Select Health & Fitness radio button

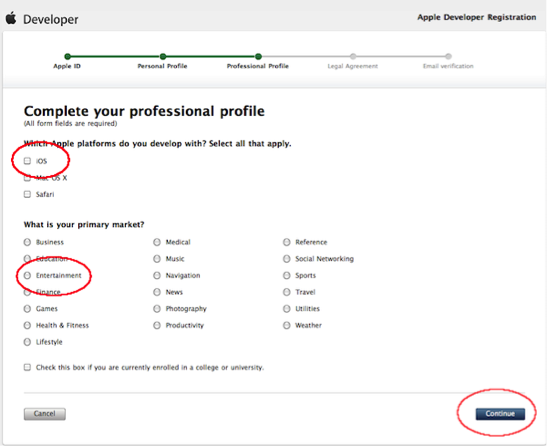(27, 325)
